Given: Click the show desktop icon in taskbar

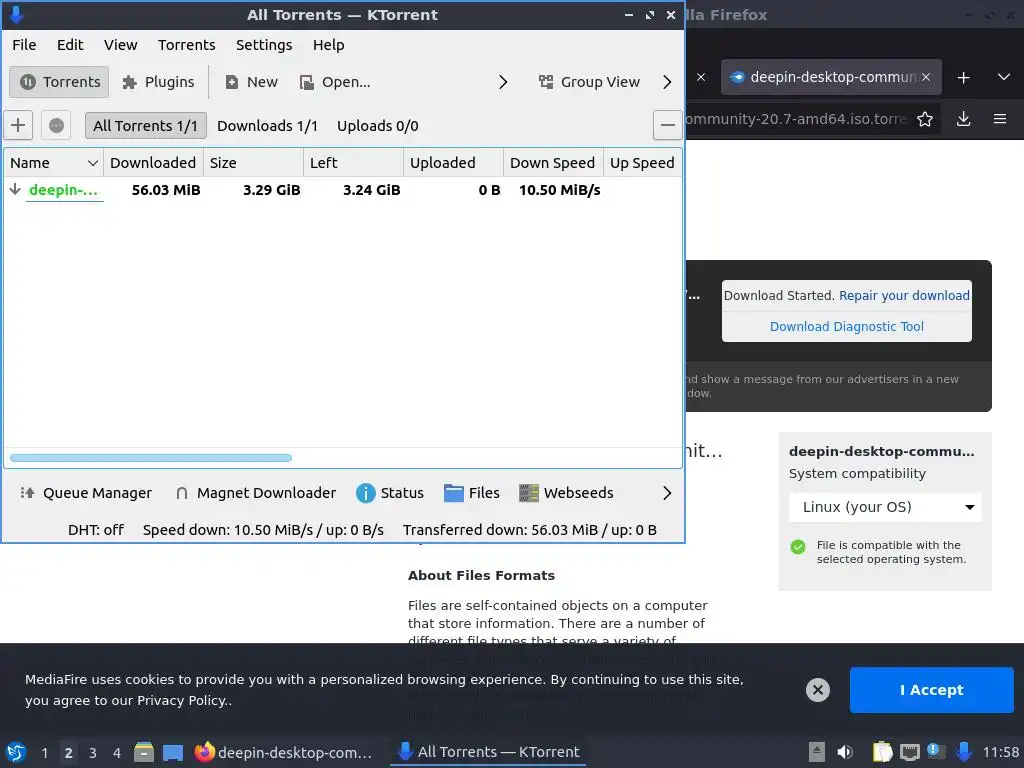Looking at the screenshot, I should click(x=172, y=752).
